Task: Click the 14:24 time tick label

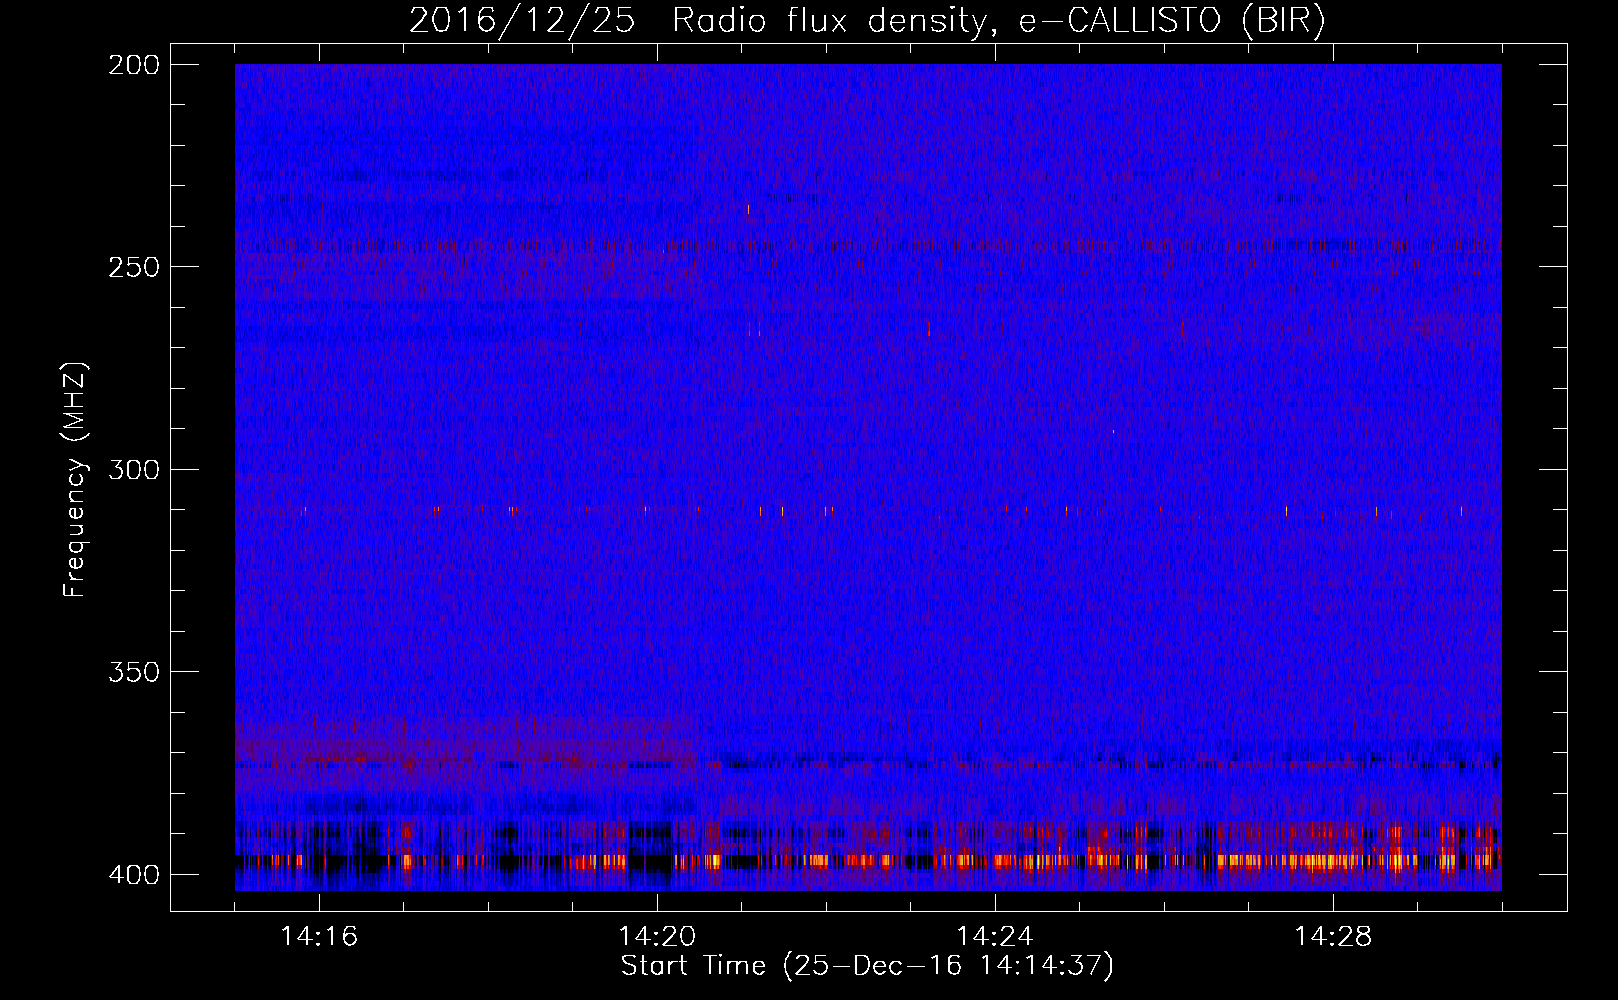Action: pyautogui.click(x=995, y=937)
